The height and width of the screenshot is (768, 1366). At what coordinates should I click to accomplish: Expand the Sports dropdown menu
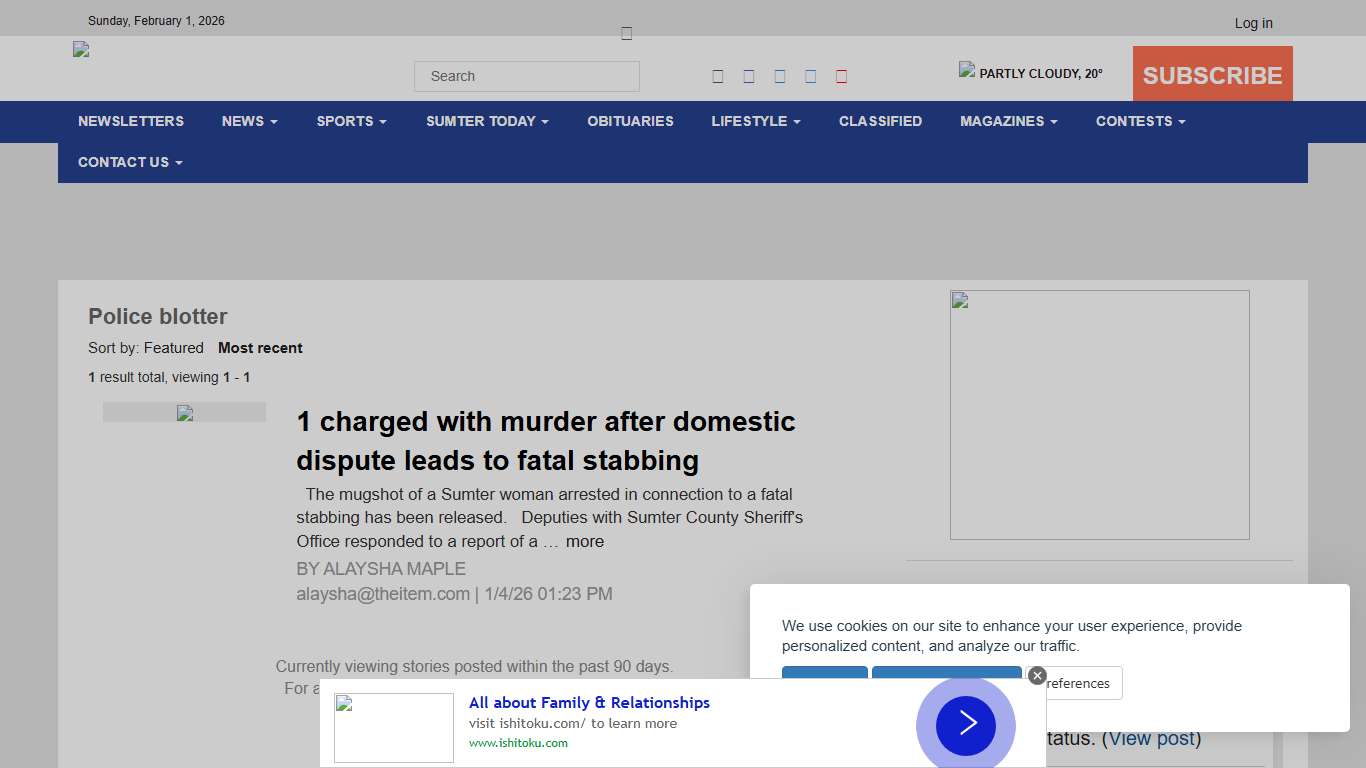pyautogui.click(x=351, y=121)
